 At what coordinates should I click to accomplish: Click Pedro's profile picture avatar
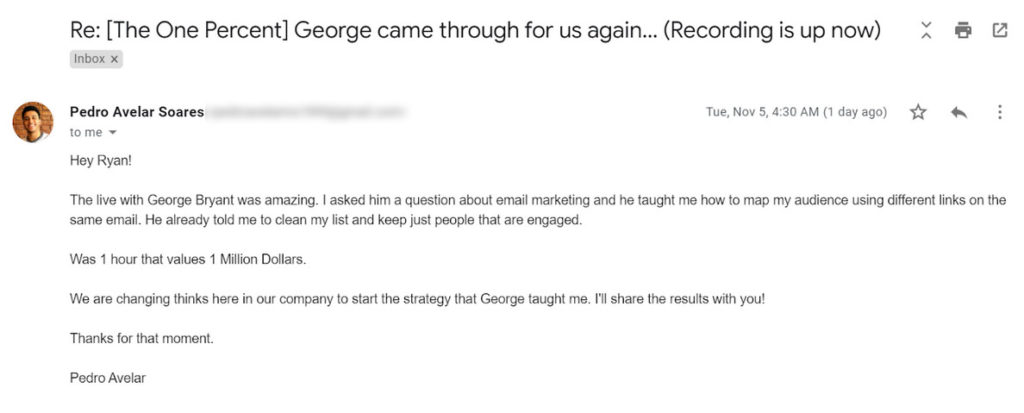(x=32, y=121)
